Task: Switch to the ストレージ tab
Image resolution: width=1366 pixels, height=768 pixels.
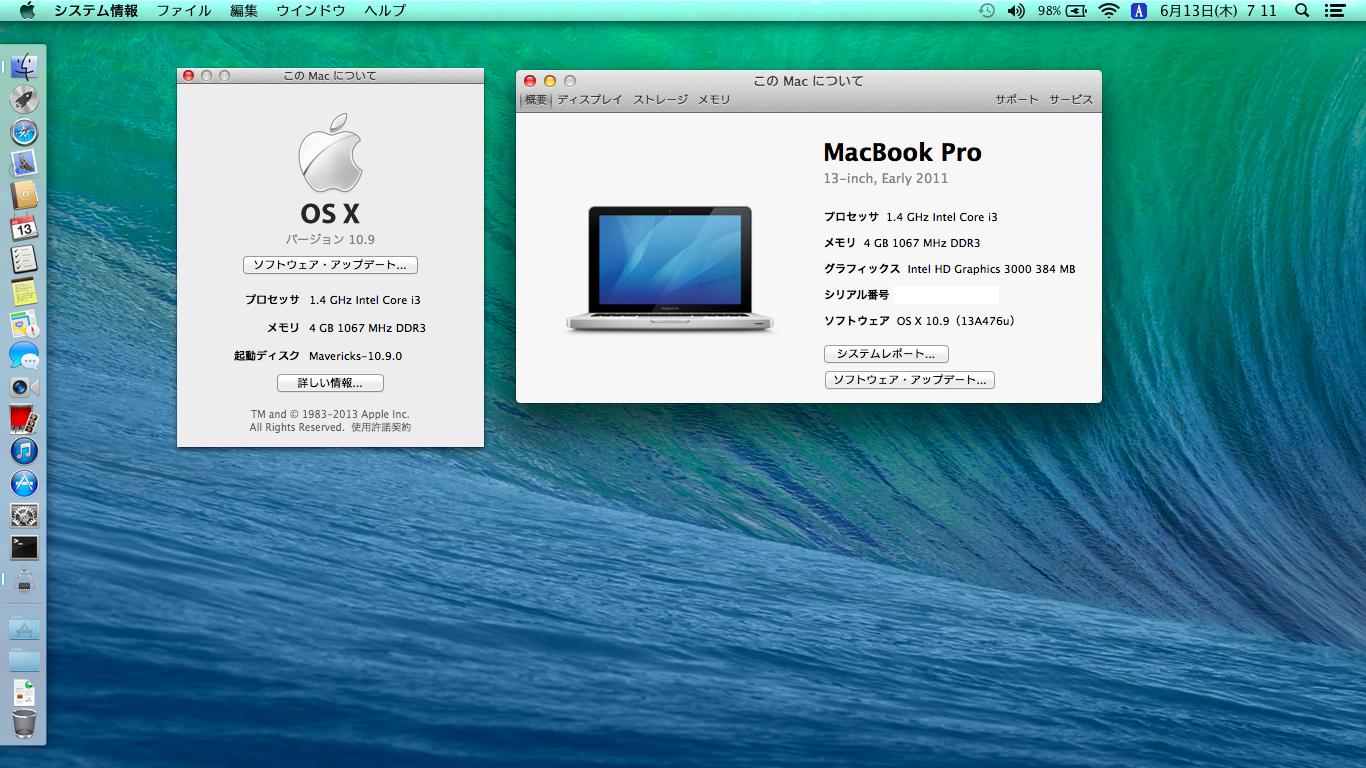Action: coord(661,100)
